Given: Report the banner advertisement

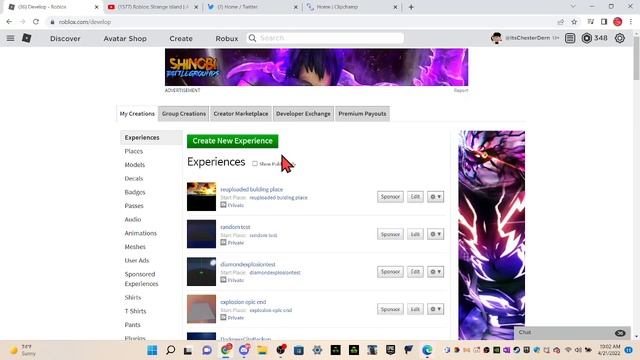Looking at the screenshot, I should [x=461, y=90].
